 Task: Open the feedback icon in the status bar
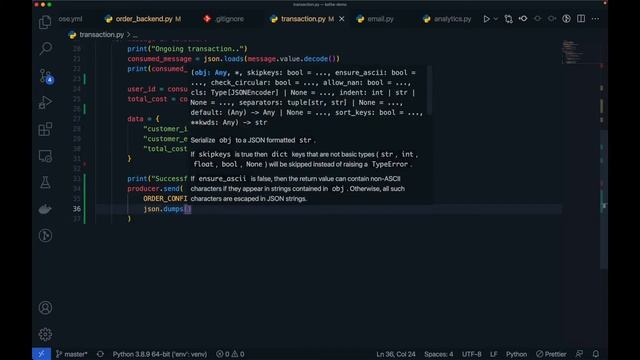(x=579, y=354)
